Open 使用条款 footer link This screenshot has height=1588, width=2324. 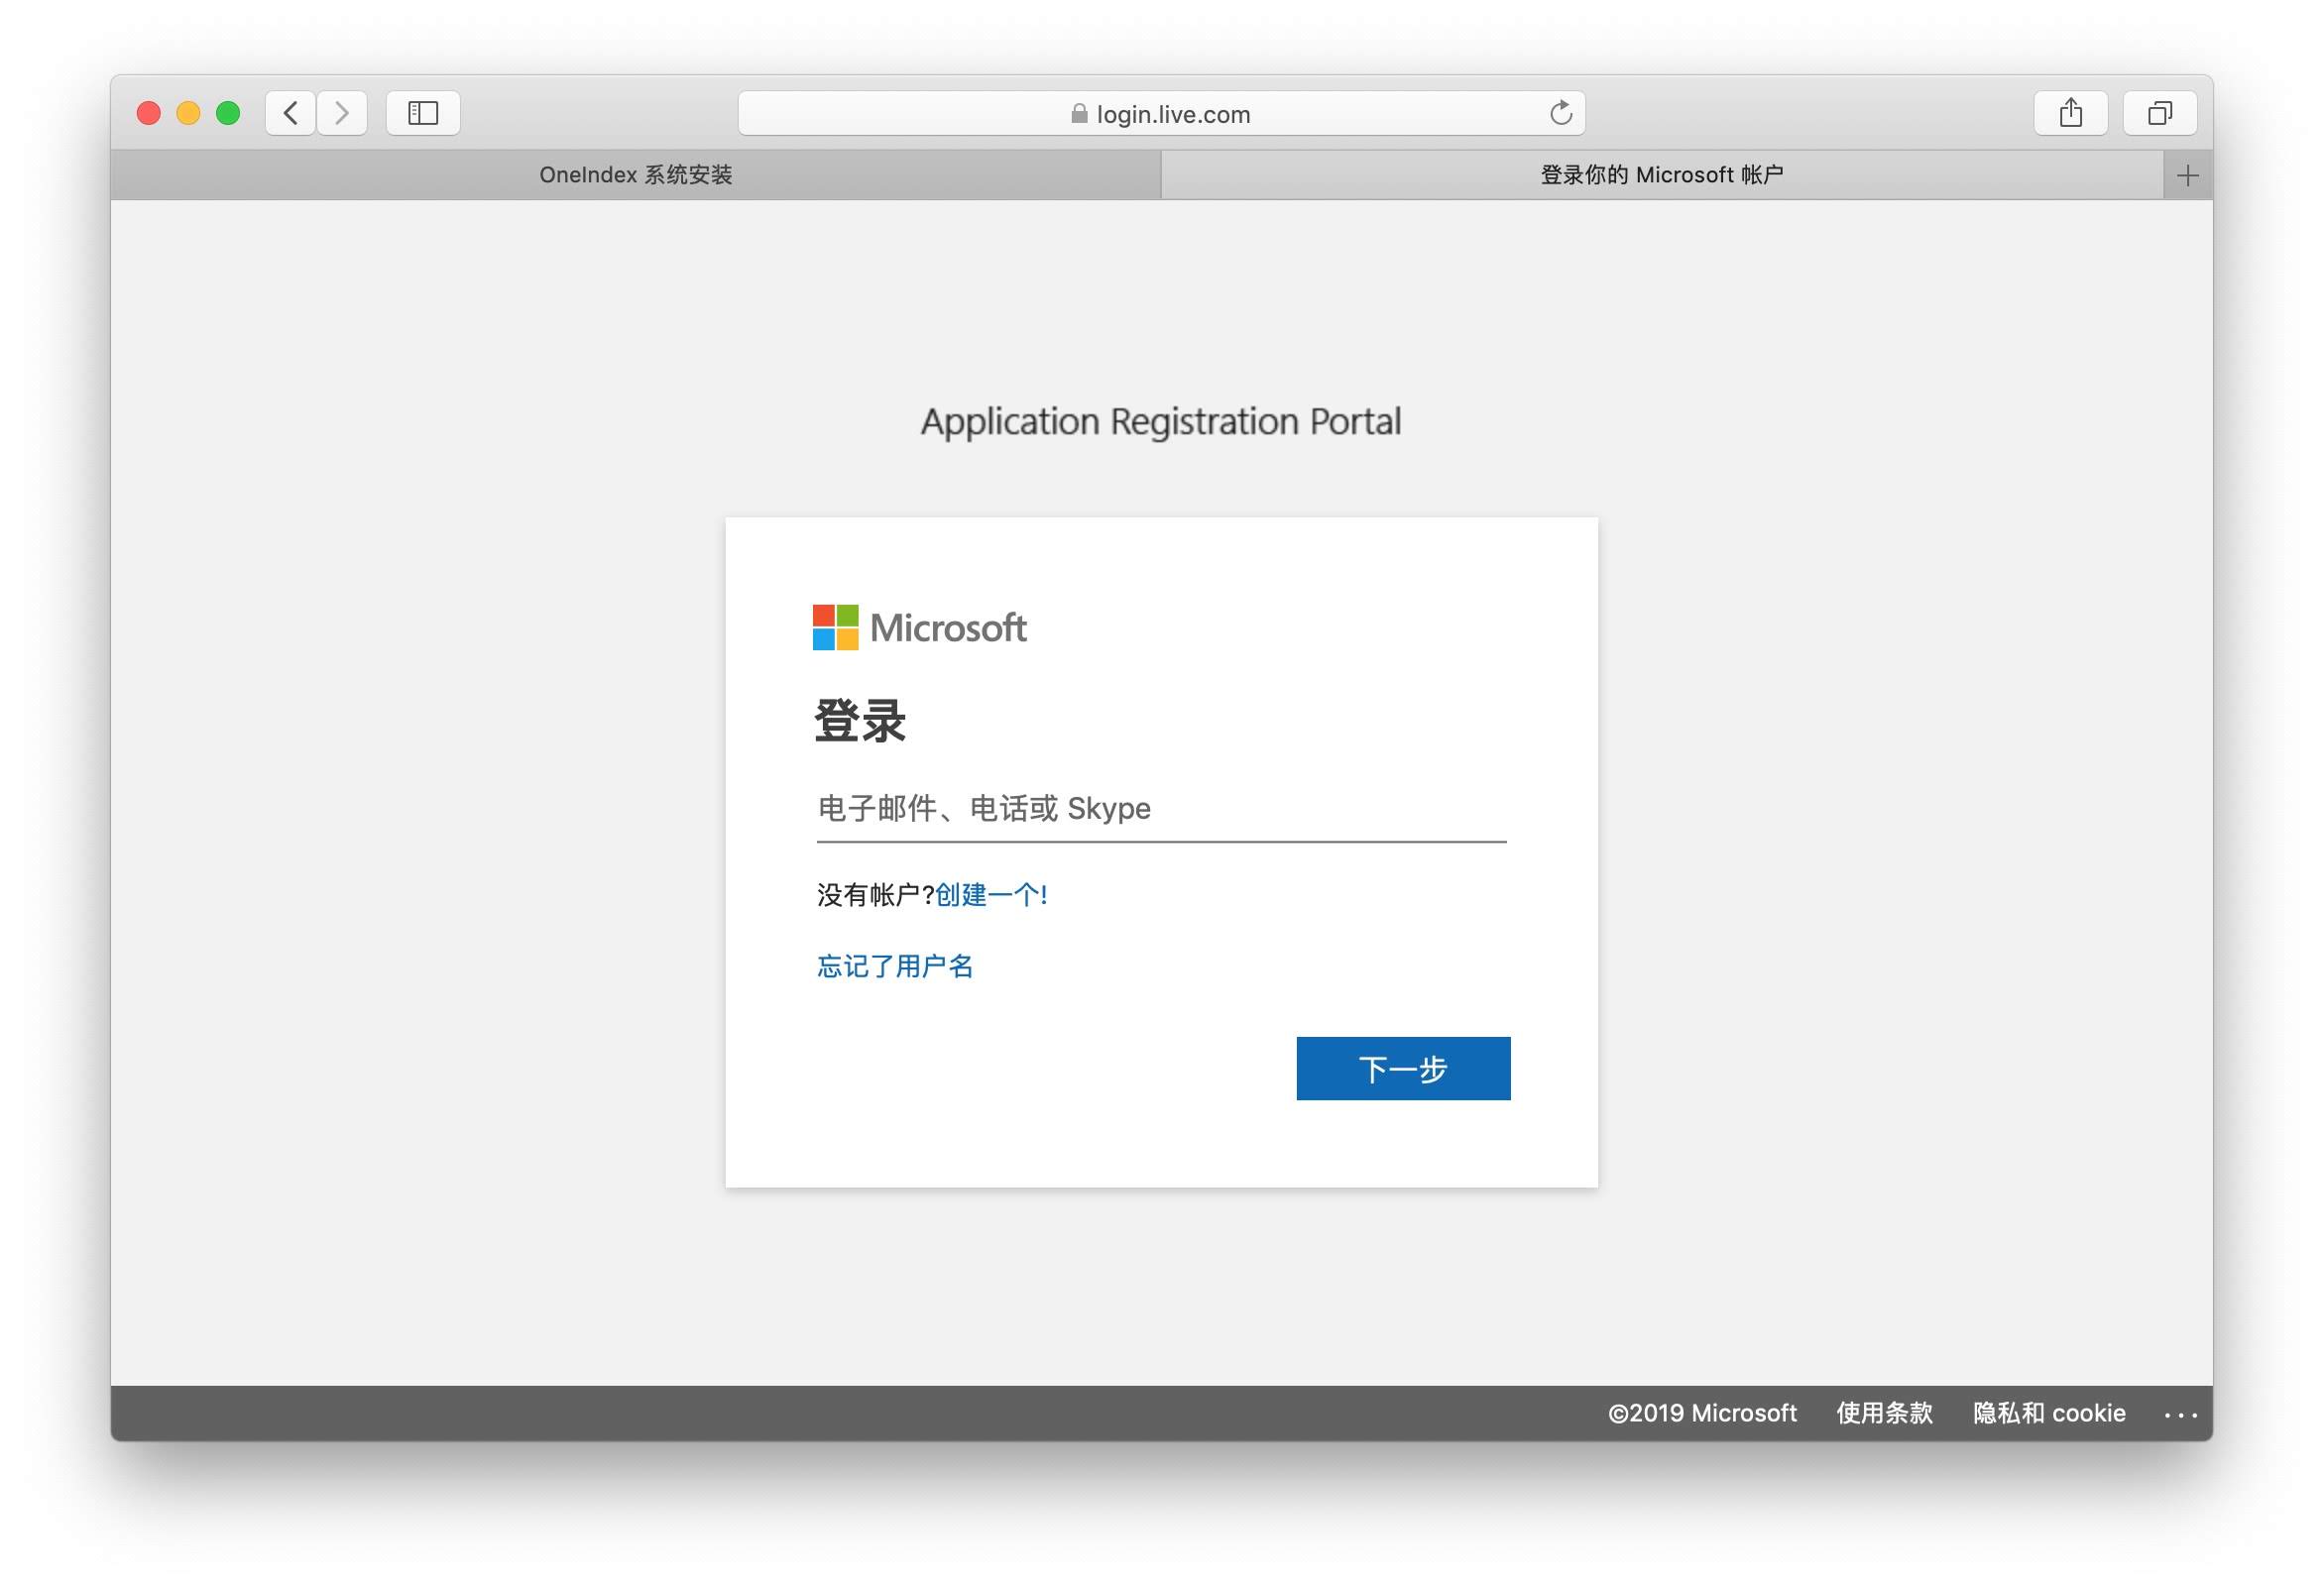point(1884,1412)
